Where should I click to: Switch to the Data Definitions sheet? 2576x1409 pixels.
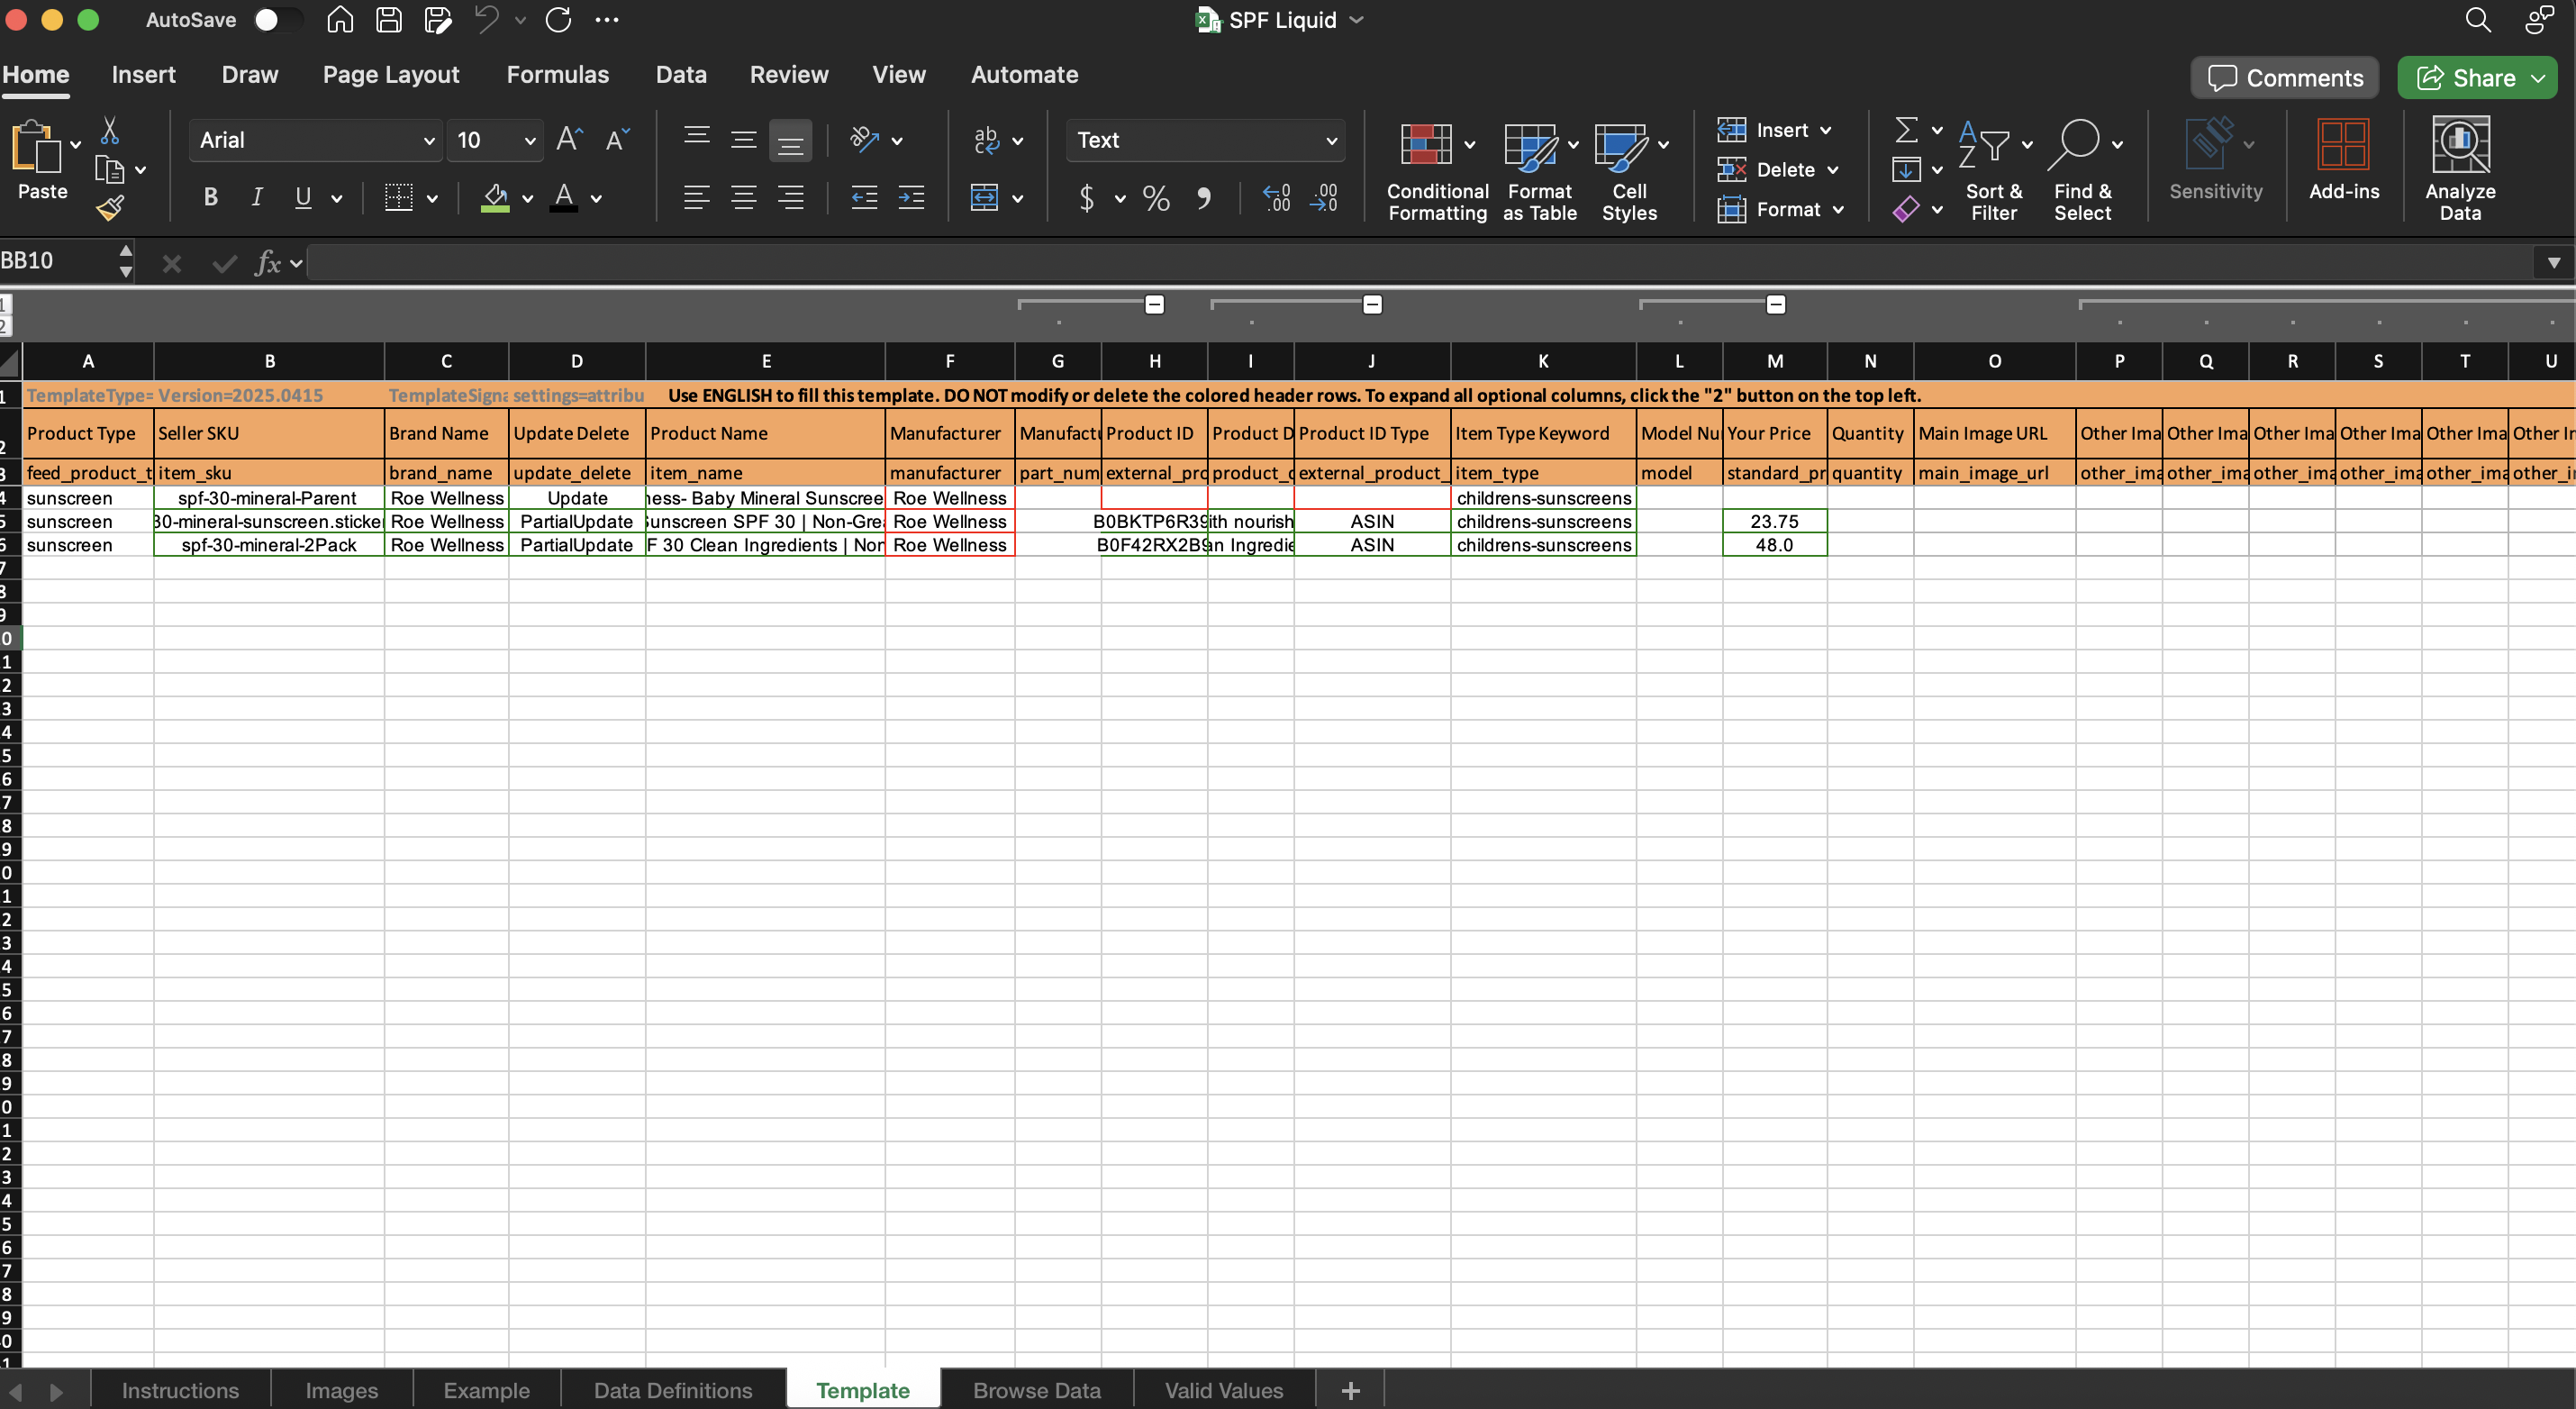tap(672, 1390)
